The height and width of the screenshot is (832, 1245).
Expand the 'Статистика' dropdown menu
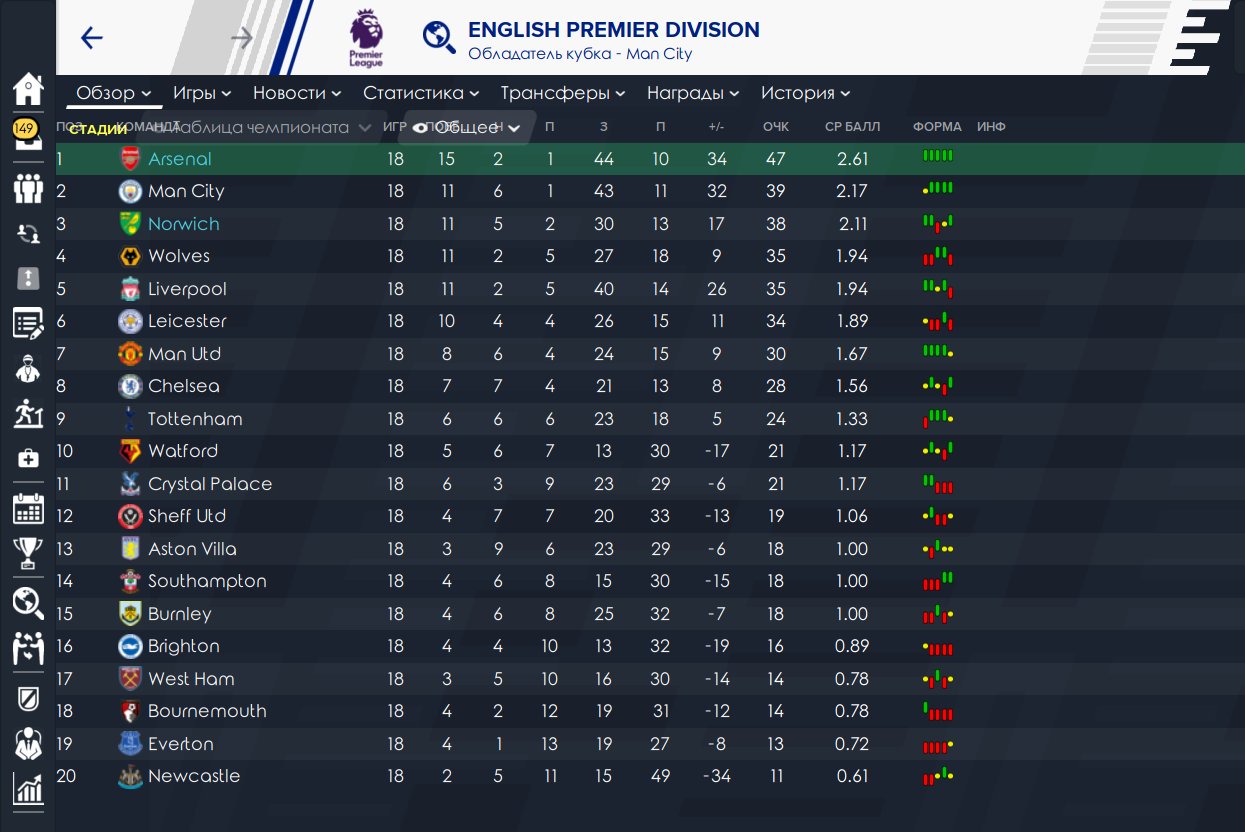click(421, 93)
